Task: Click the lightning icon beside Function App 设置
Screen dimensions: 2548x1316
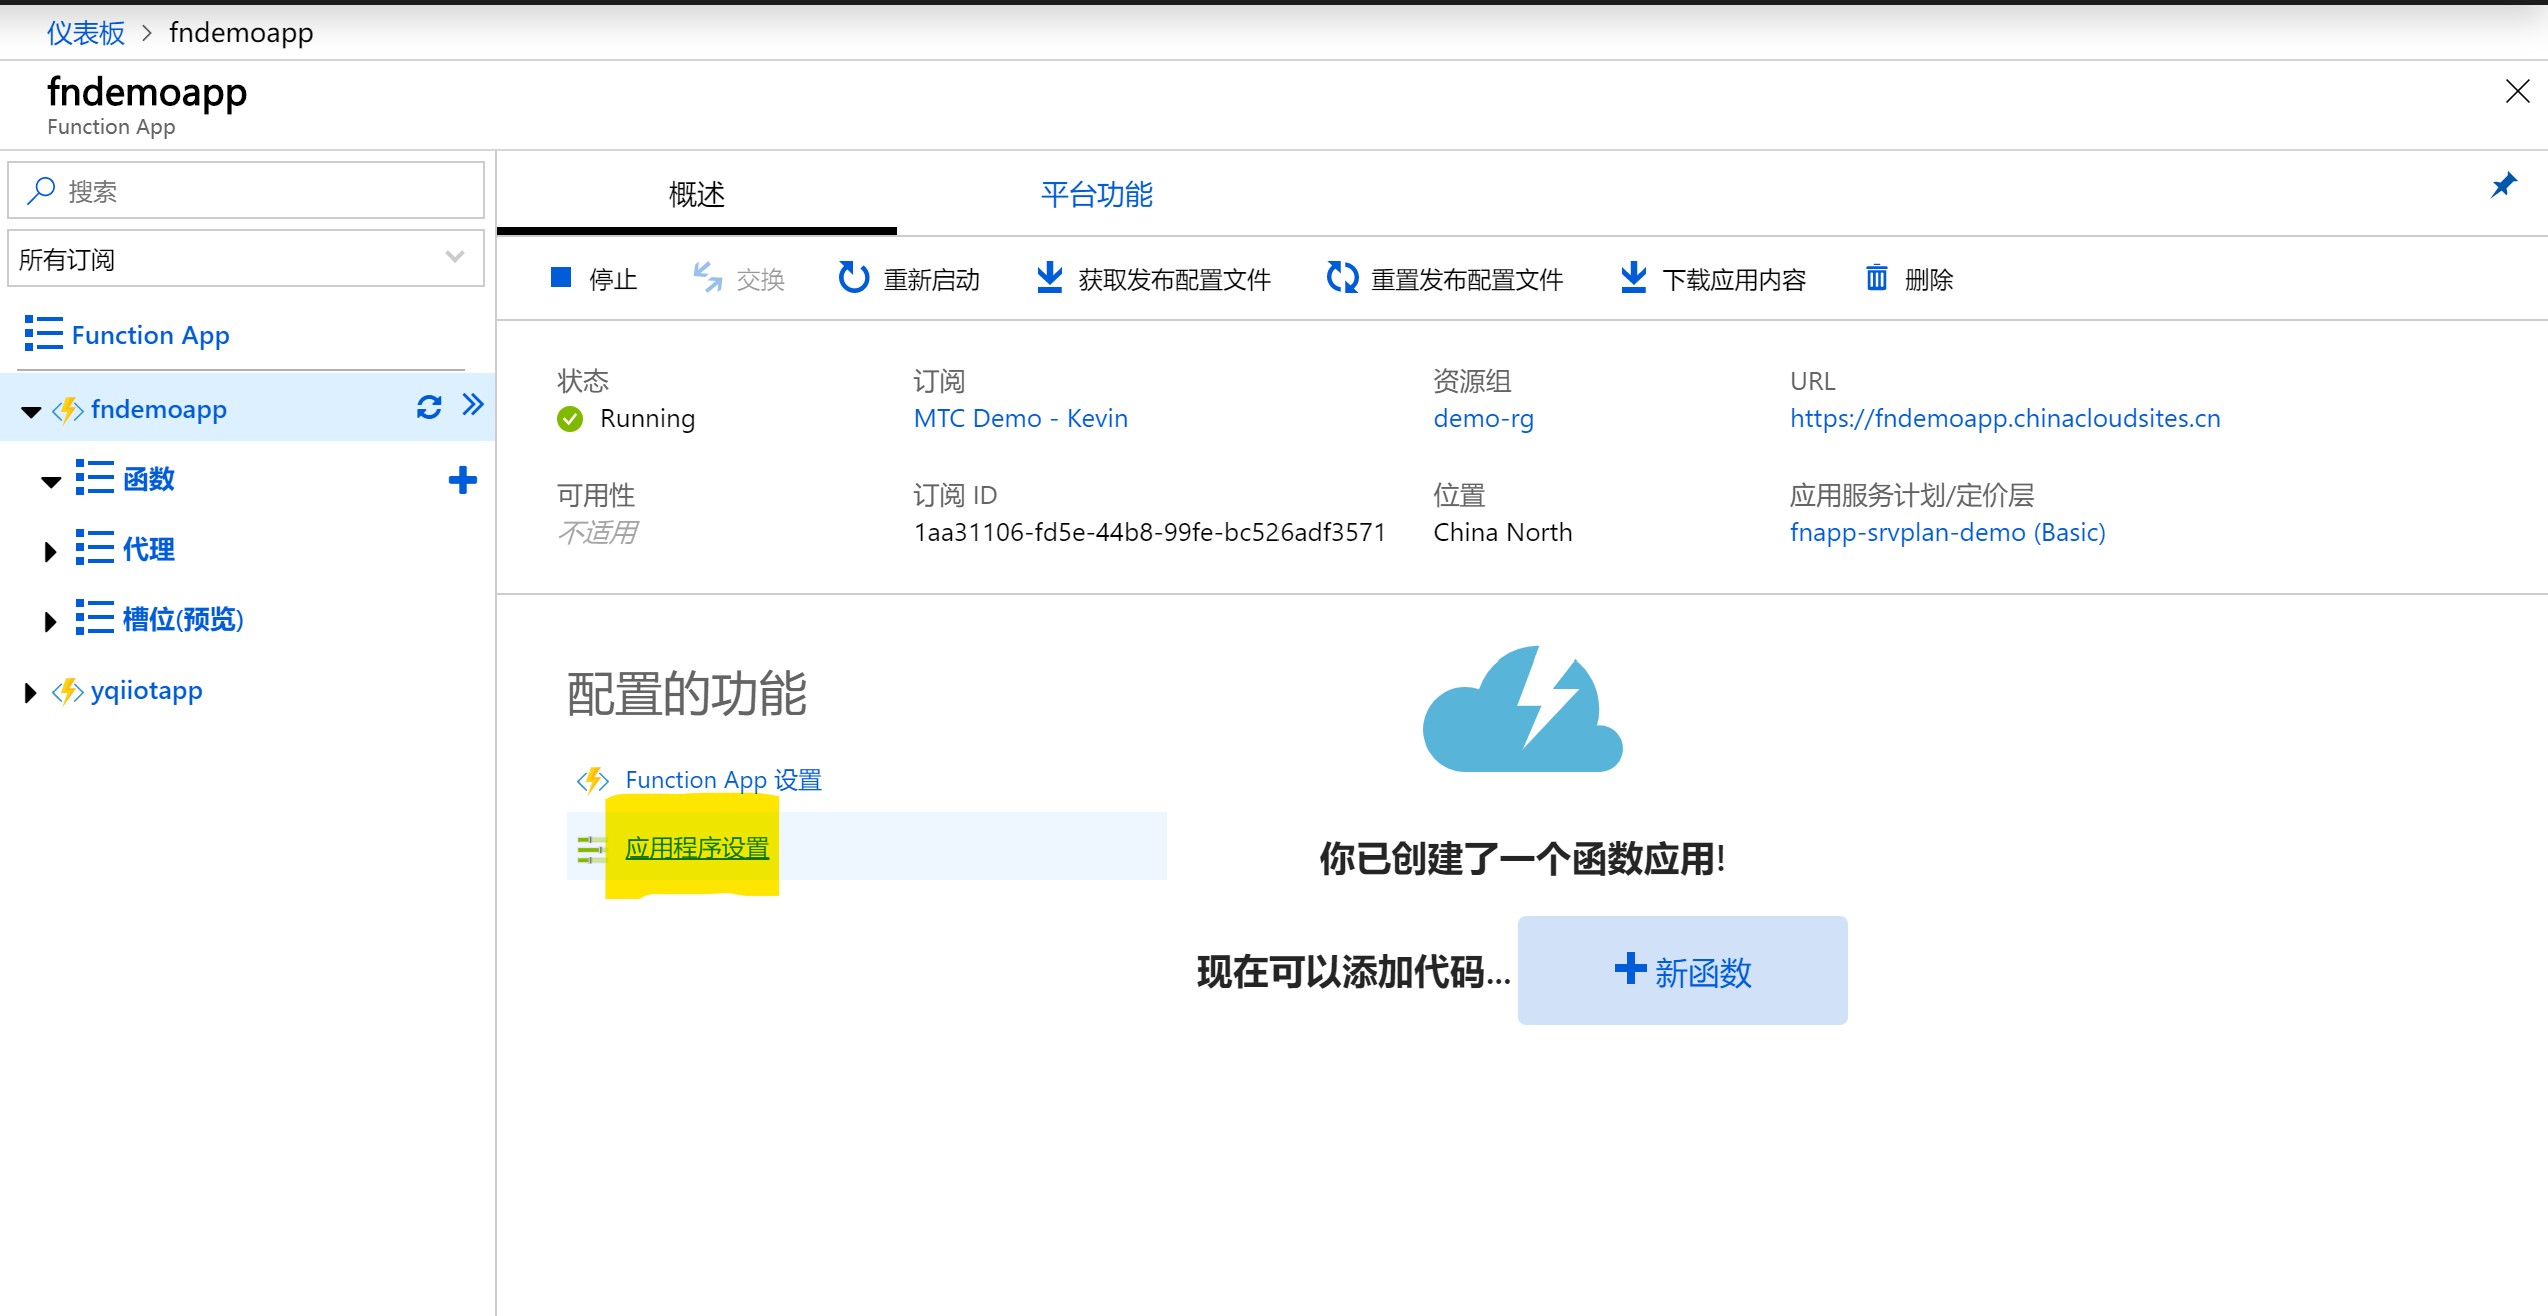Action: 593,780
